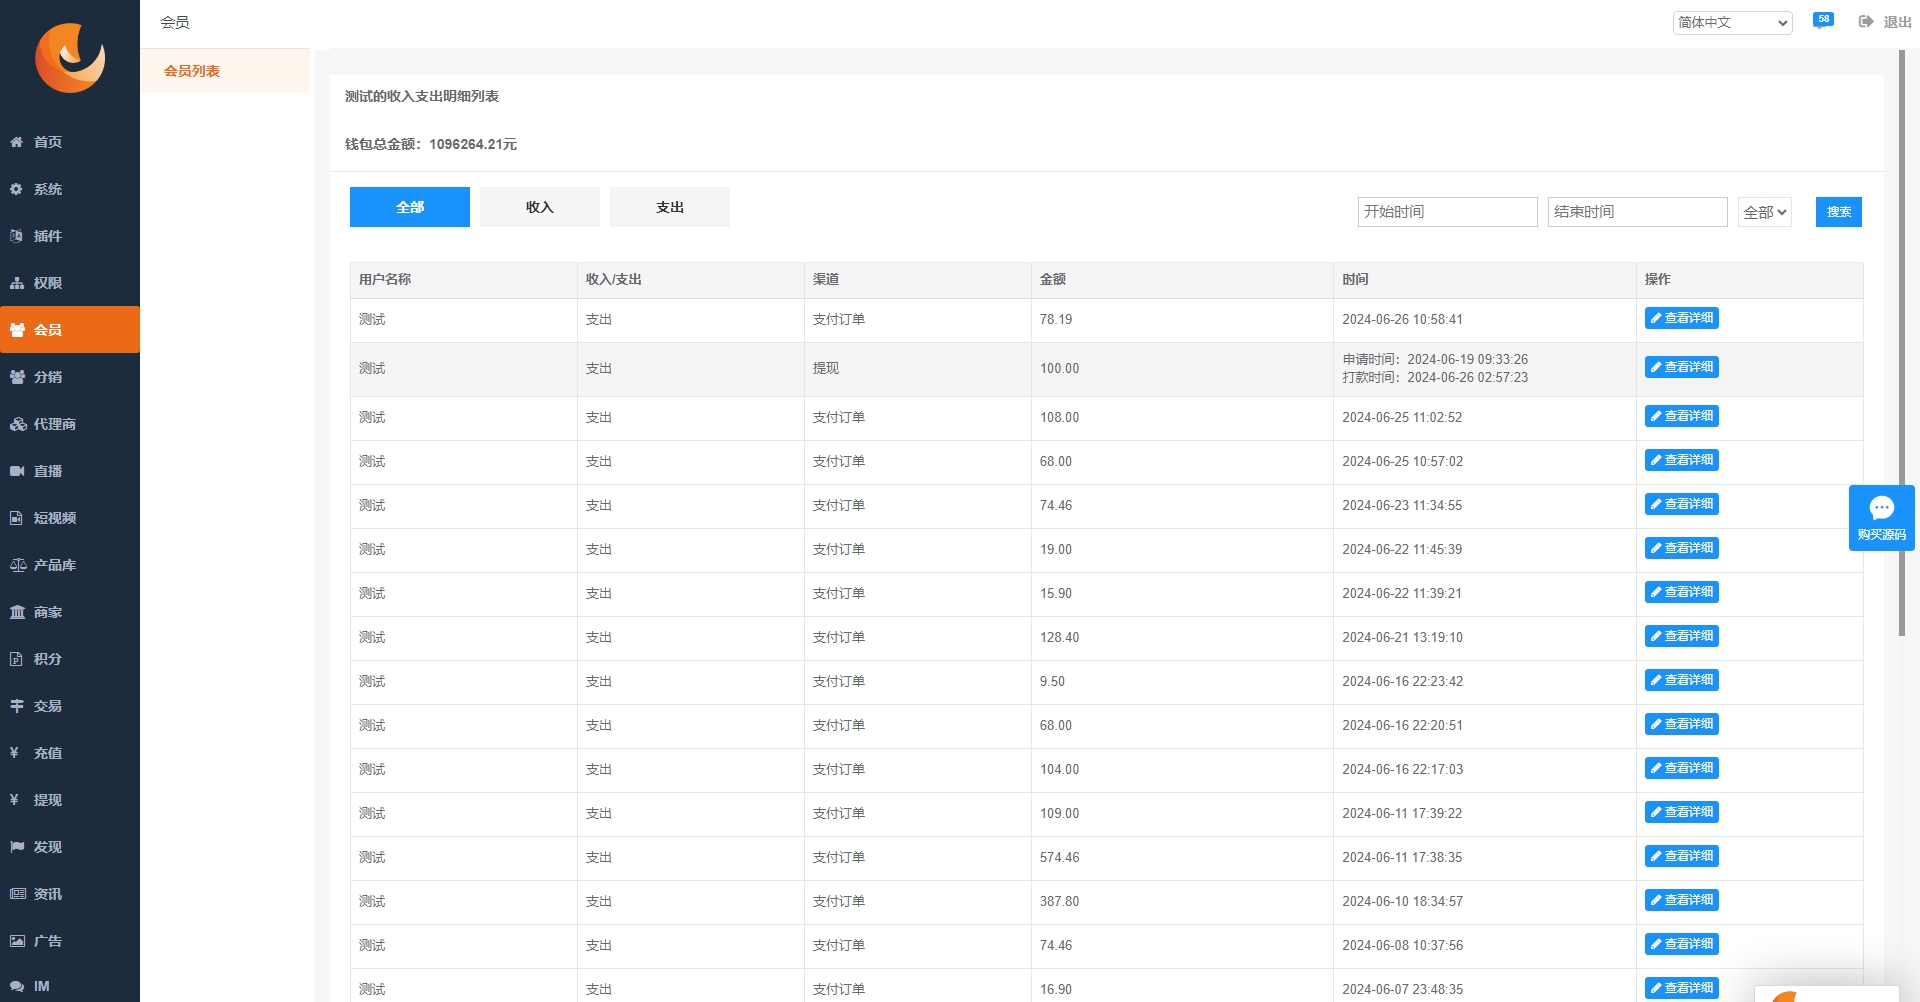Image resolution: width=1920 pixels, height=1002 pixels.
Task: Switch to the 收入 tab
Action: pyautogui.click(x=540, y=207)
